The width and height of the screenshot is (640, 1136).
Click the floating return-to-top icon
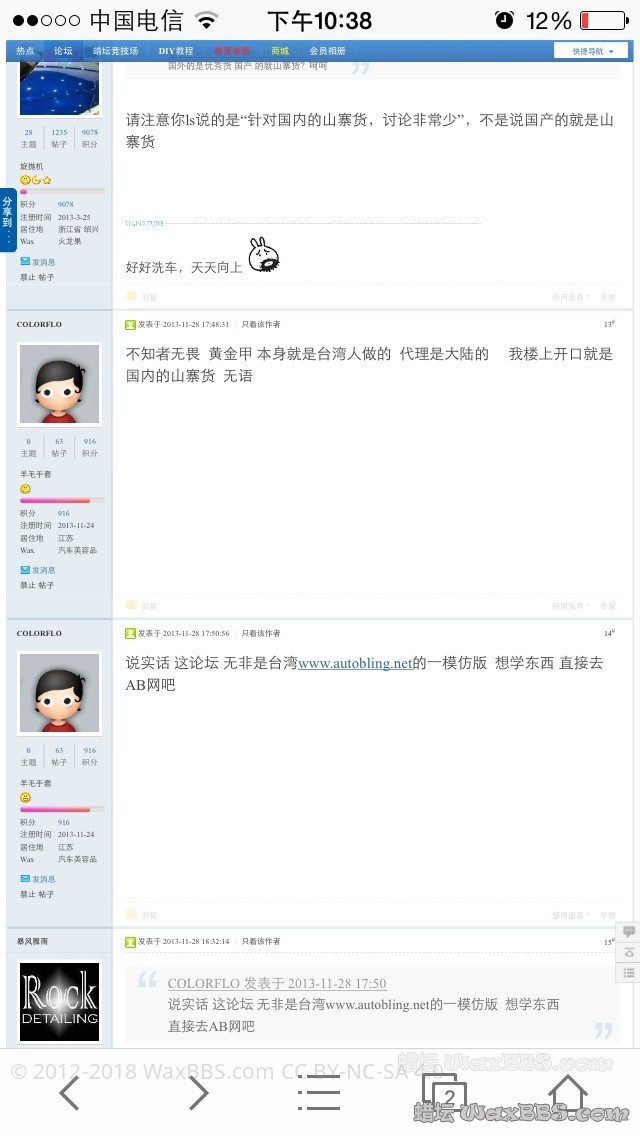[628, 952]
